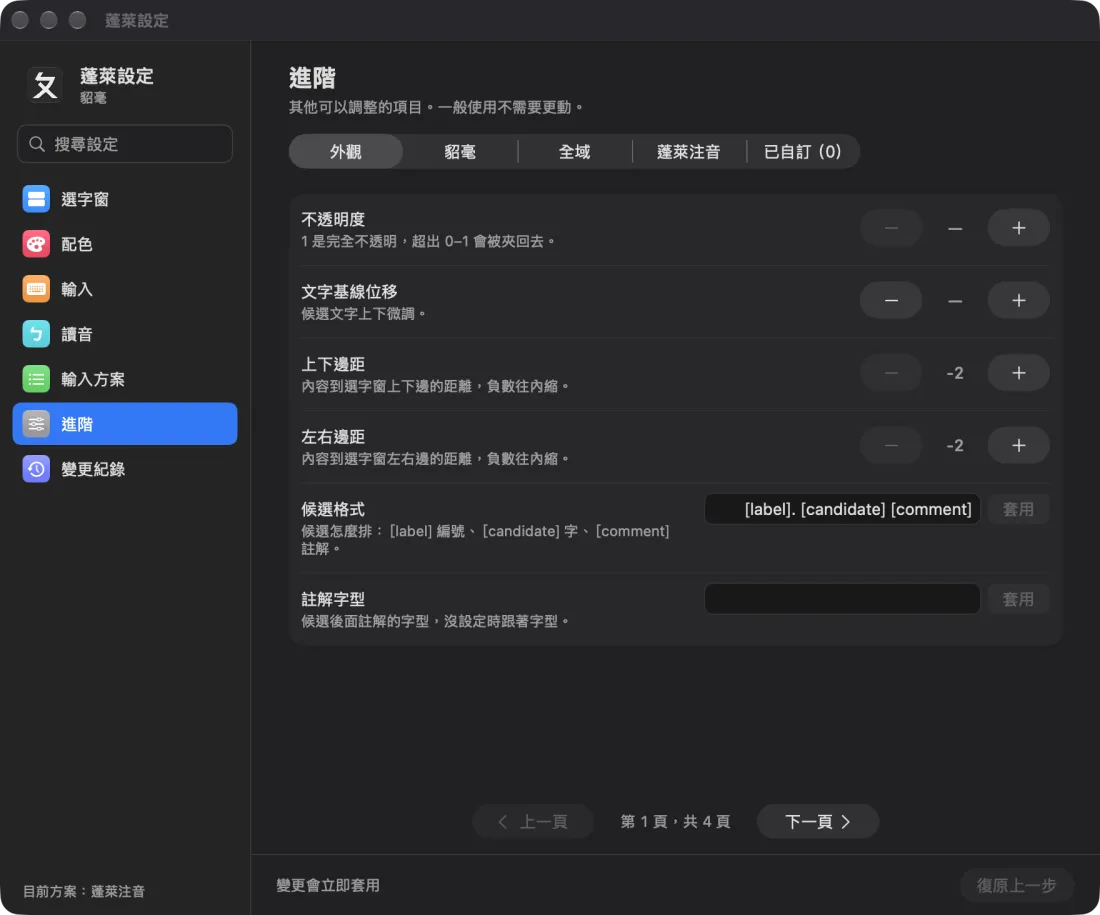
Task: Go to previous page with 上一頁
Action: coord(533,821)
